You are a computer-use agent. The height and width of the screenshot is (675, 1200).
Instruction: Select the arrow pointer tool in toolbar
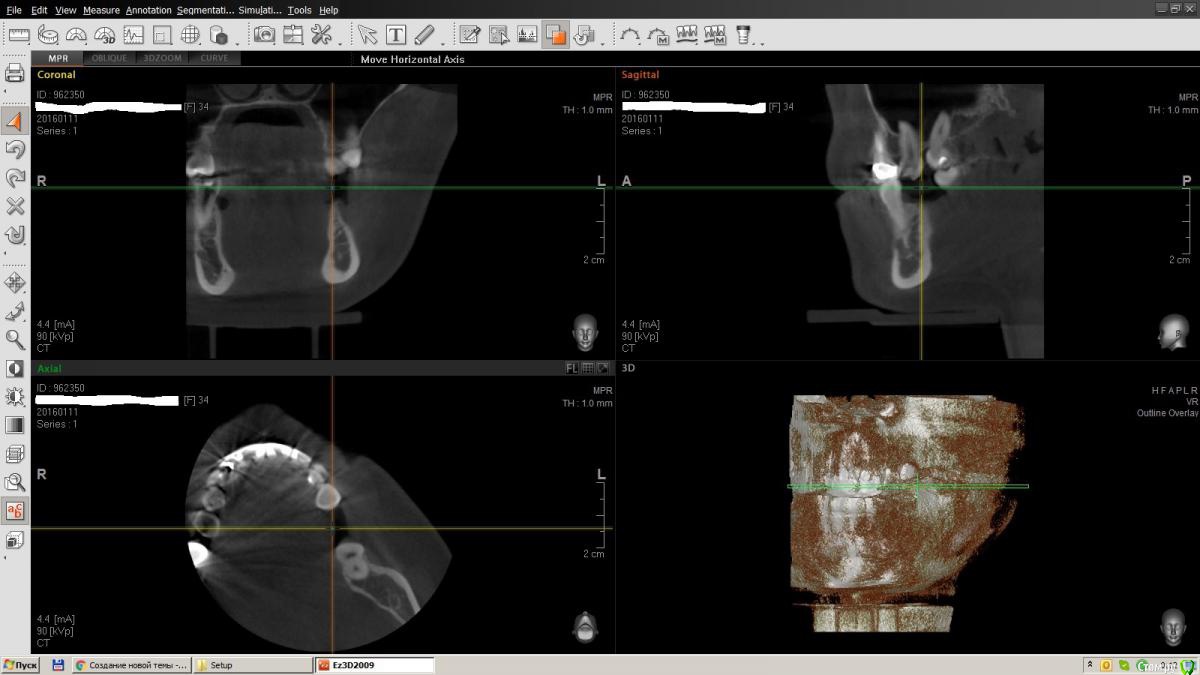(368, 35)
